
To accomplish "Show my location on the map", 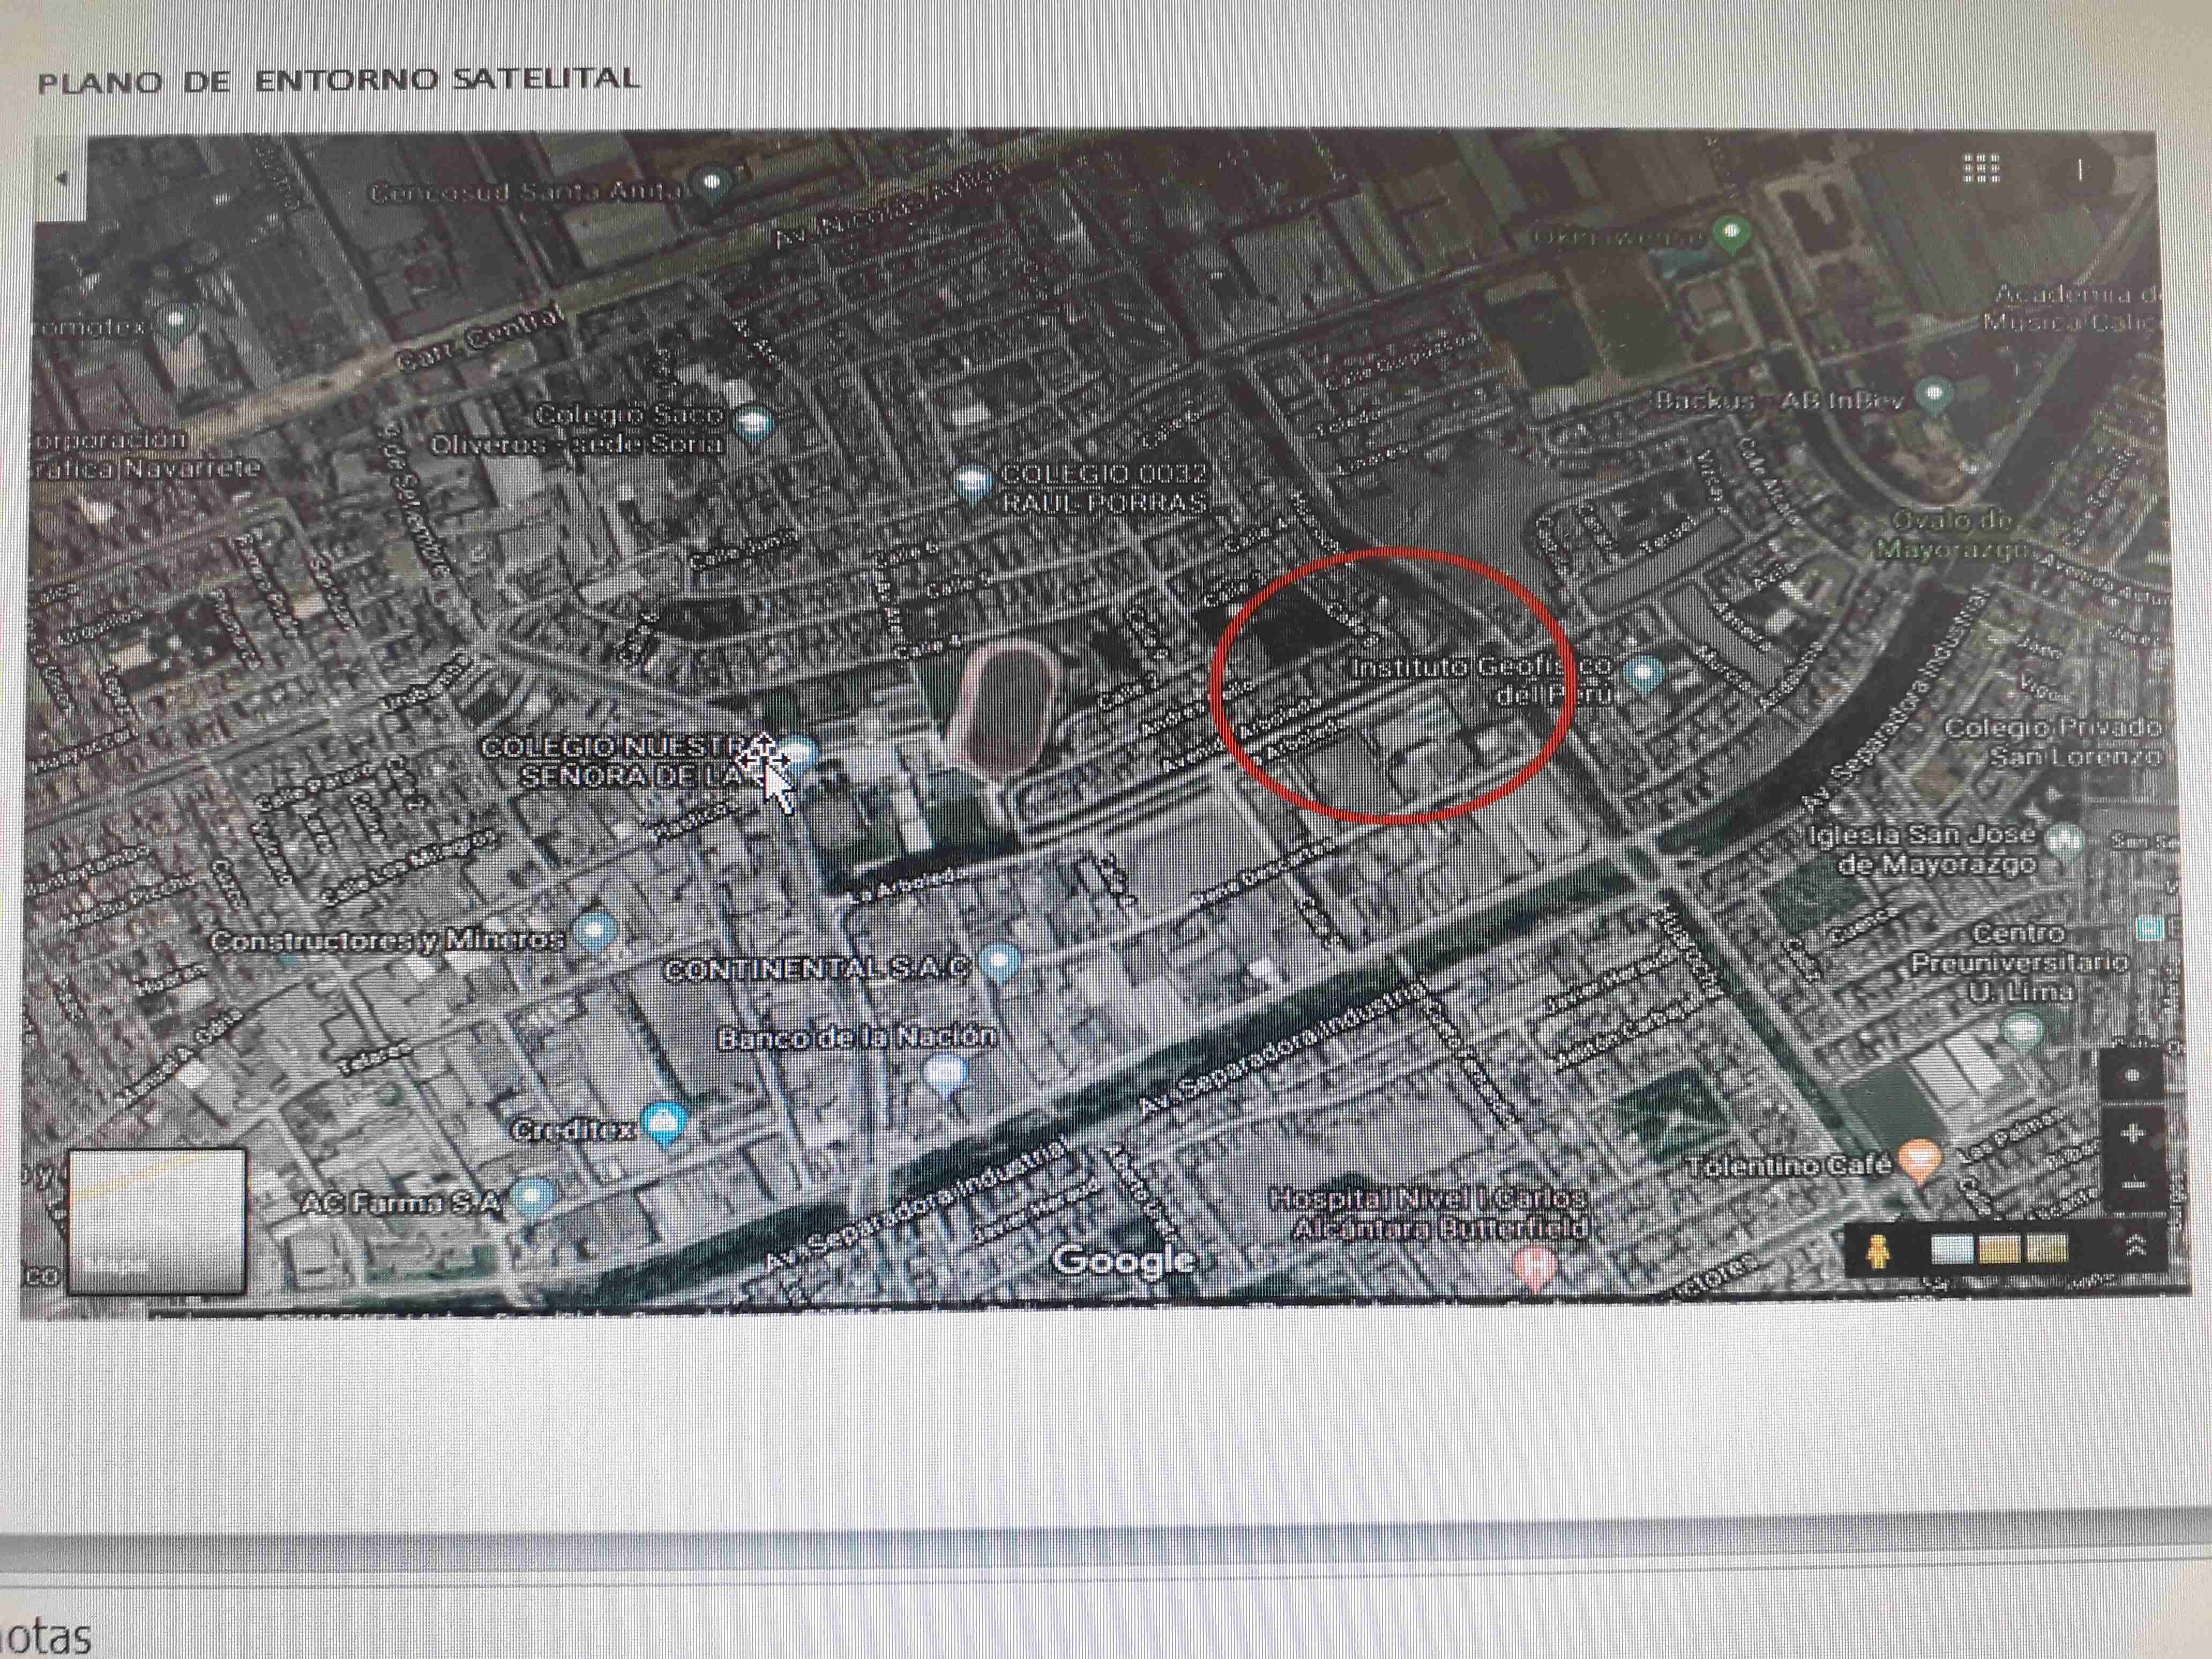I will point(2133,1075).
